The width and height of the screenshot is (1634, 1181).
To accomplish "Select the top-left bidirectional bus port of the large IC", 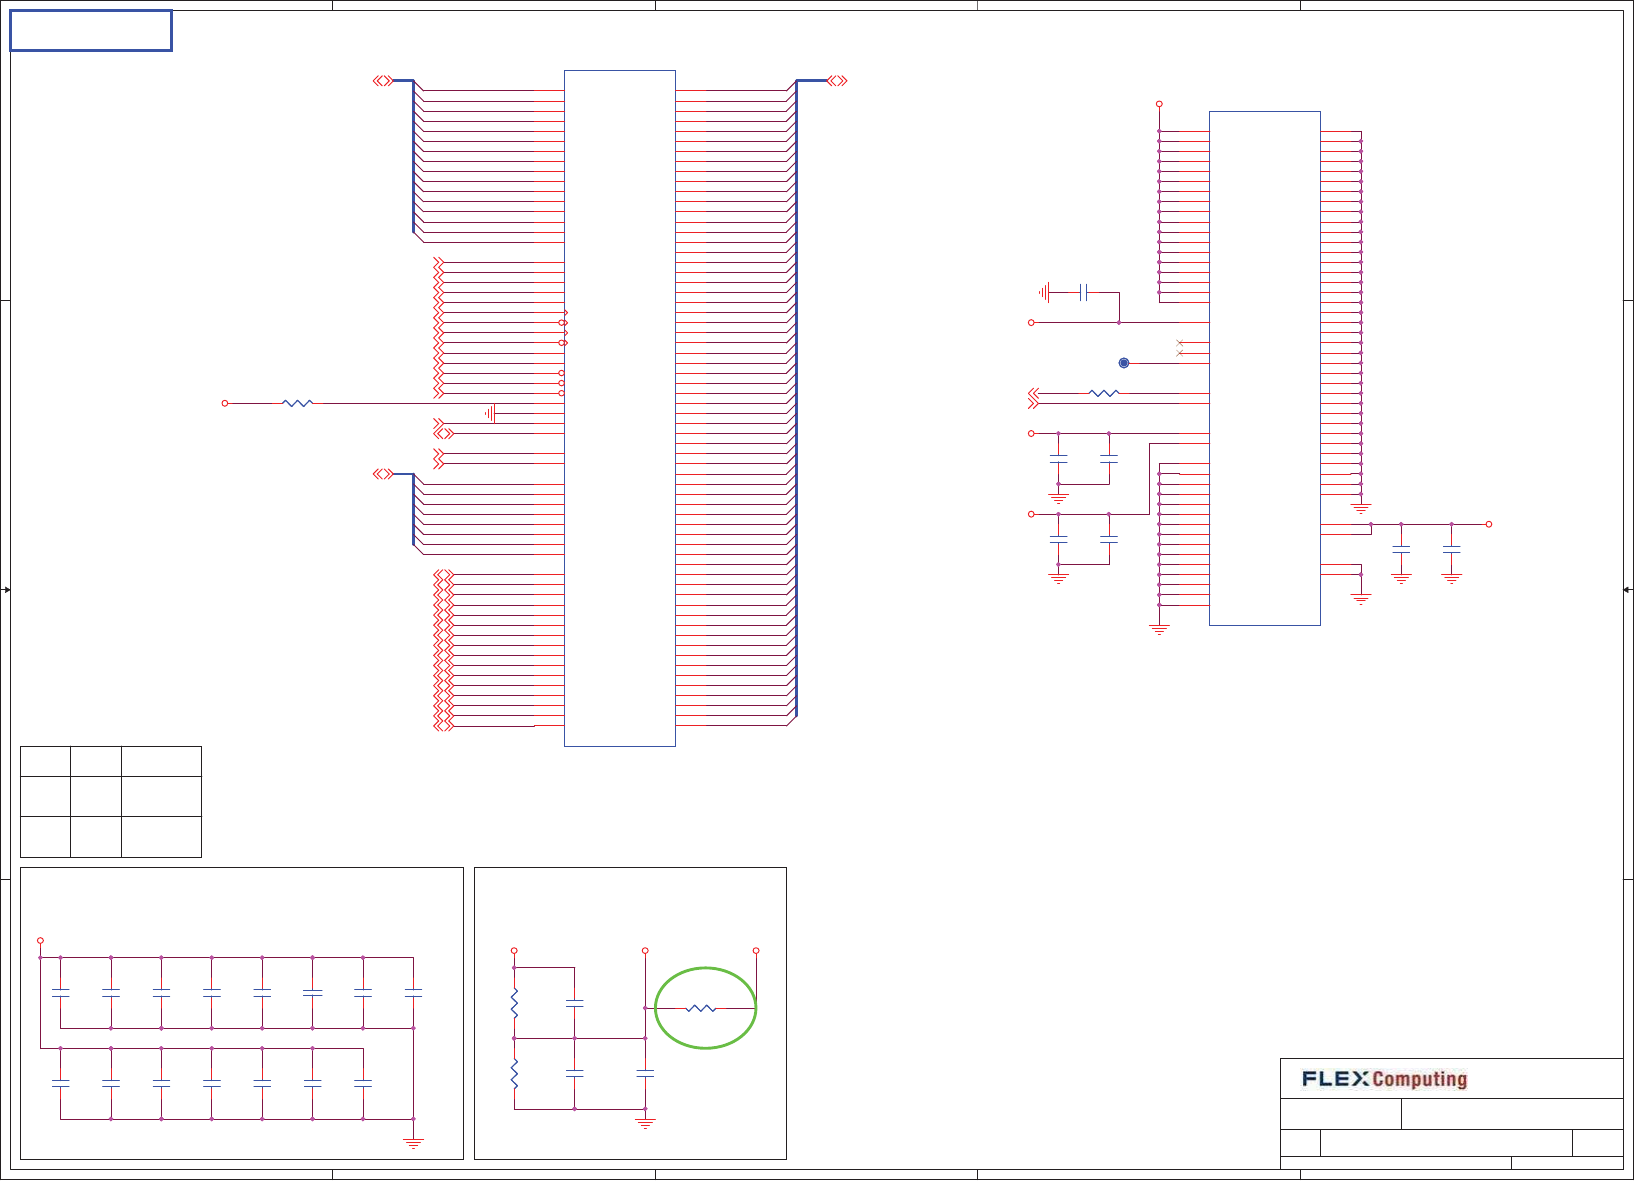I will pos(382,81).
